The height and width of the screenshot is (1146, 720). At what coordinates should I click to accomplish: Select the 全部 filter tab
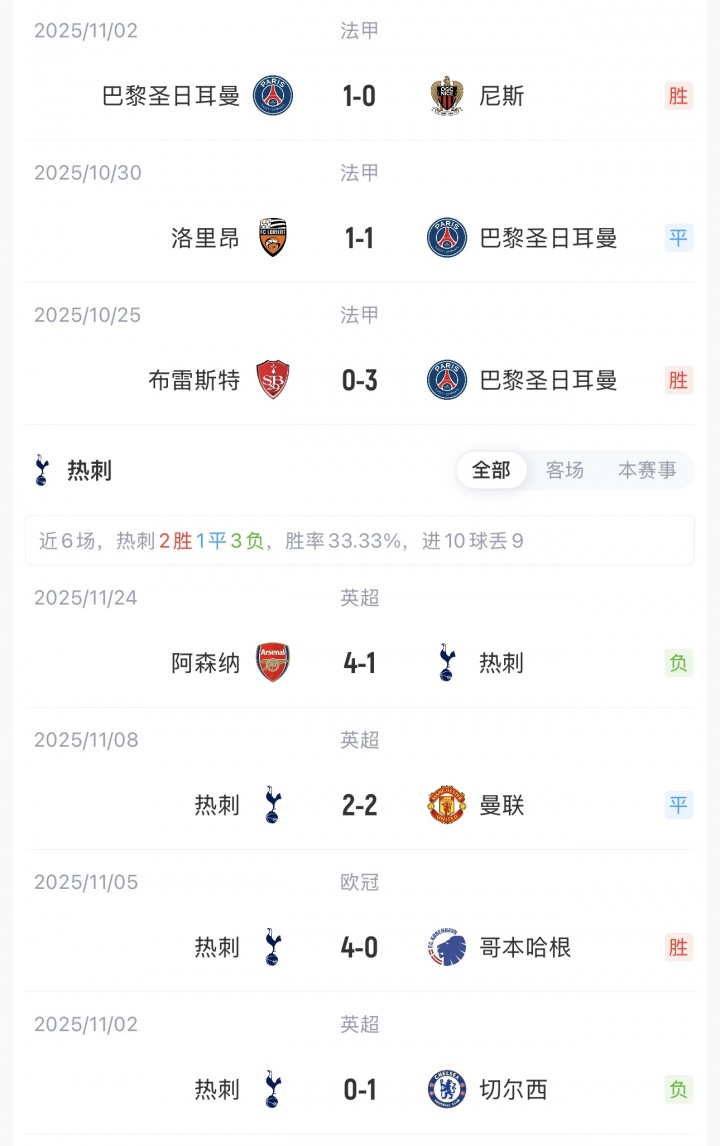[491, 470]
